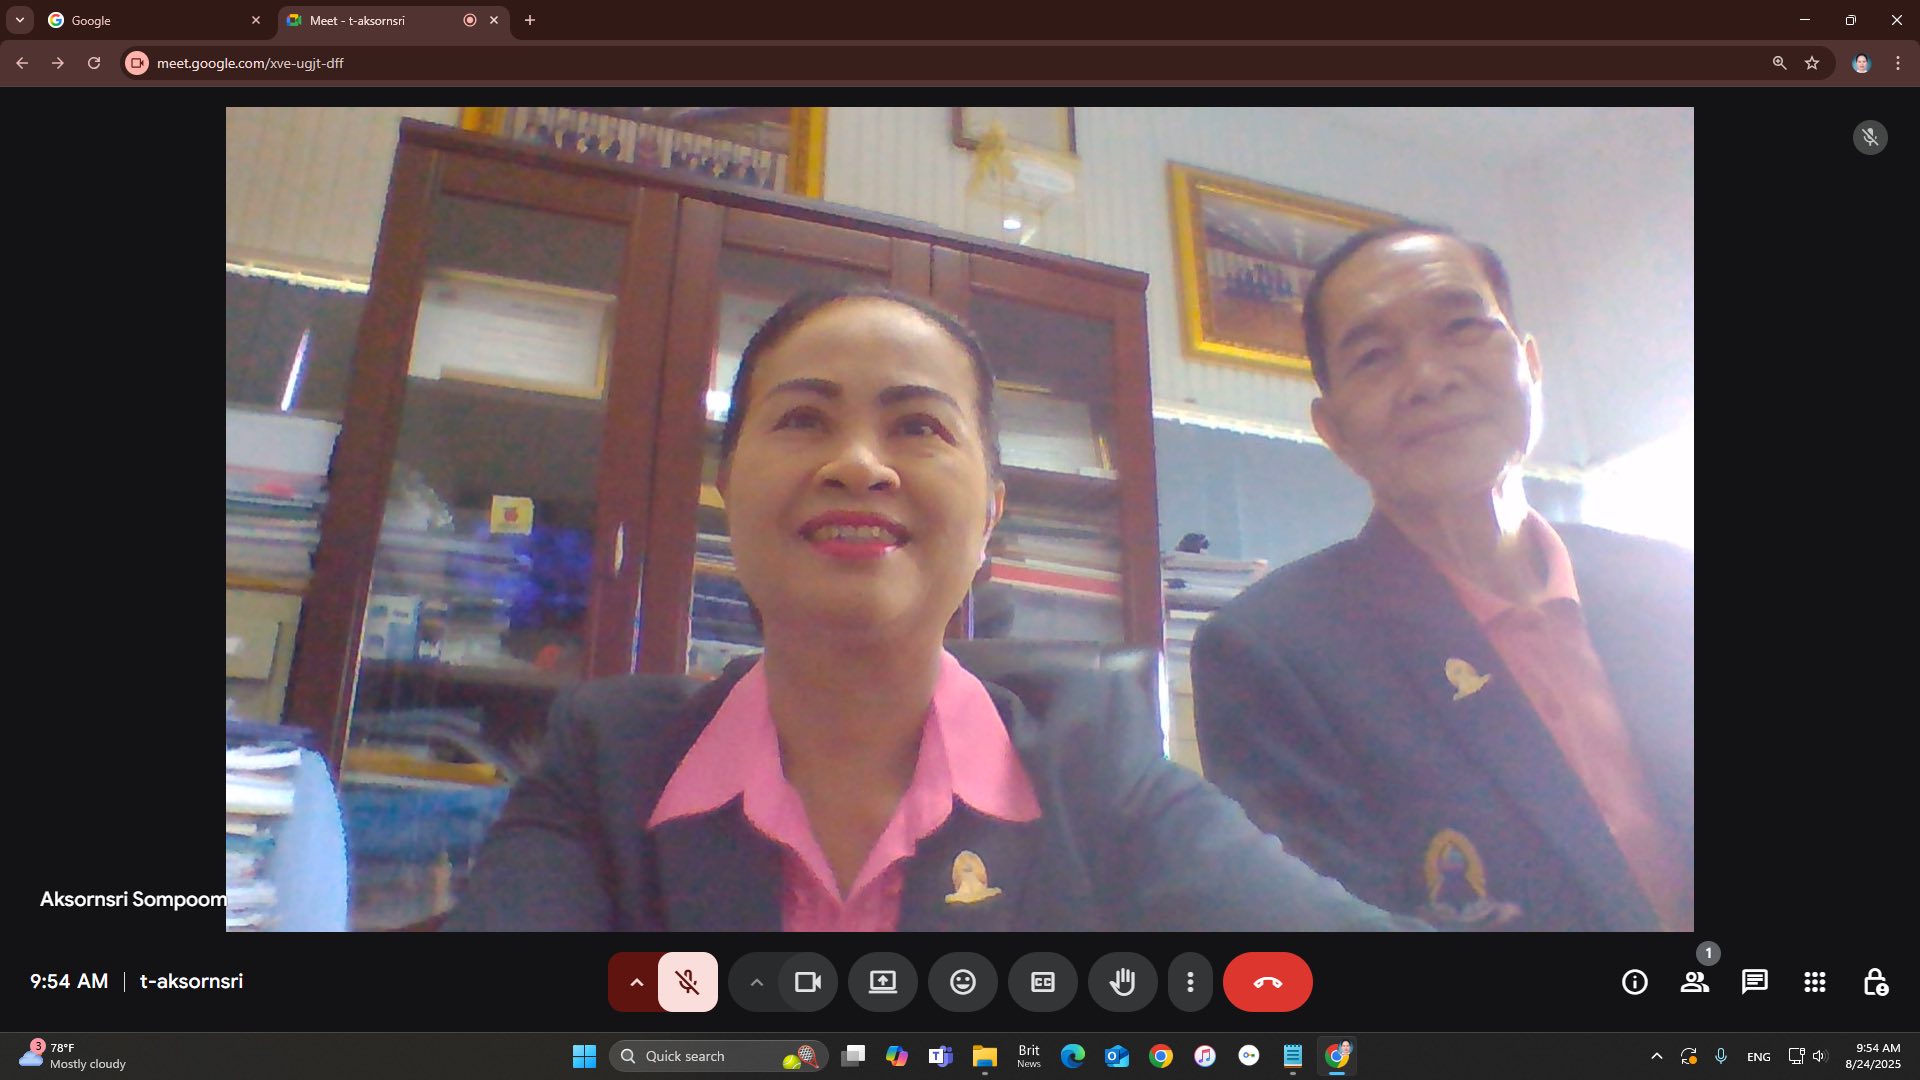The height and width of the screenshot is (1080, 1920).
Task: Click the leave call button
Action: tap(1267, 982)
